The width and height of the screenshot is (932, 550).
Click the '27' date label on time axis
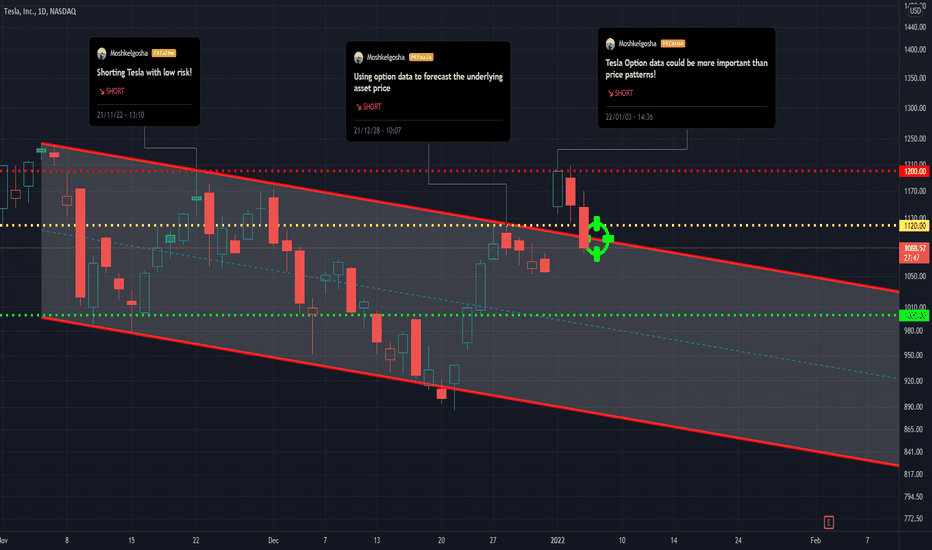tap(493, 540)
